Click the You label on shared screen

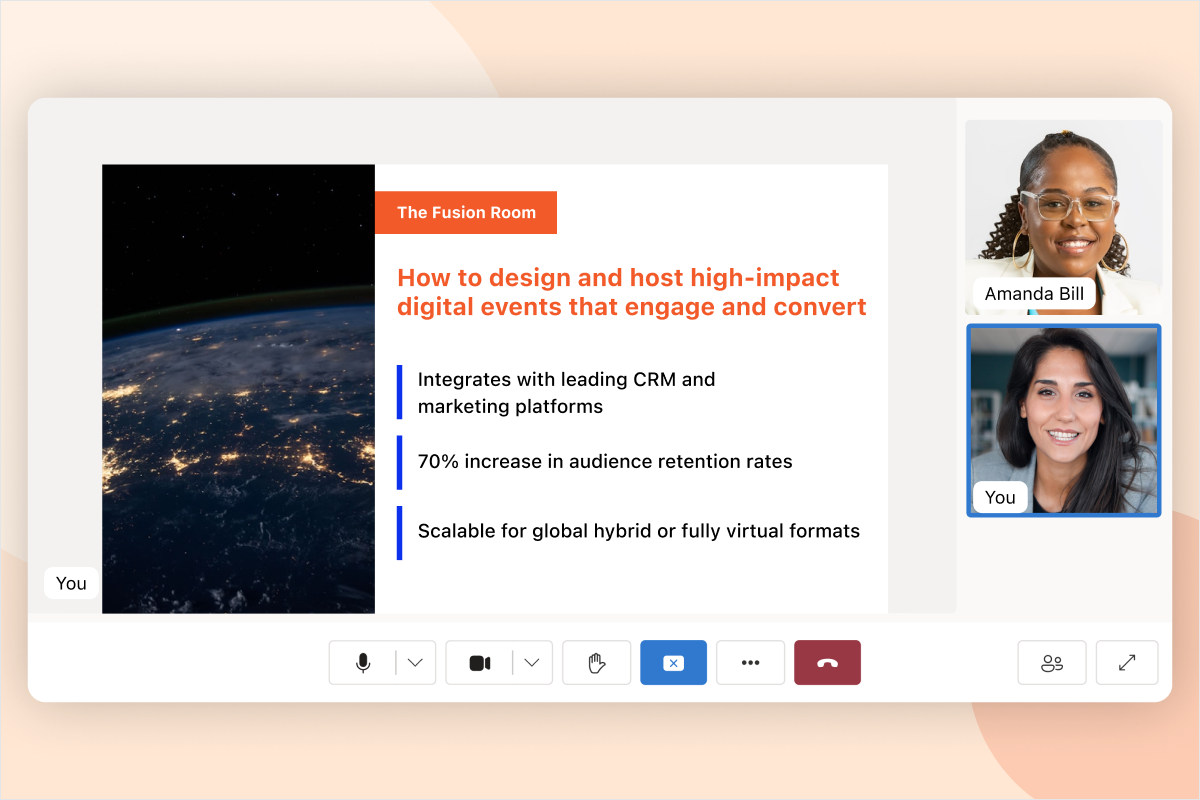point(71,583)
